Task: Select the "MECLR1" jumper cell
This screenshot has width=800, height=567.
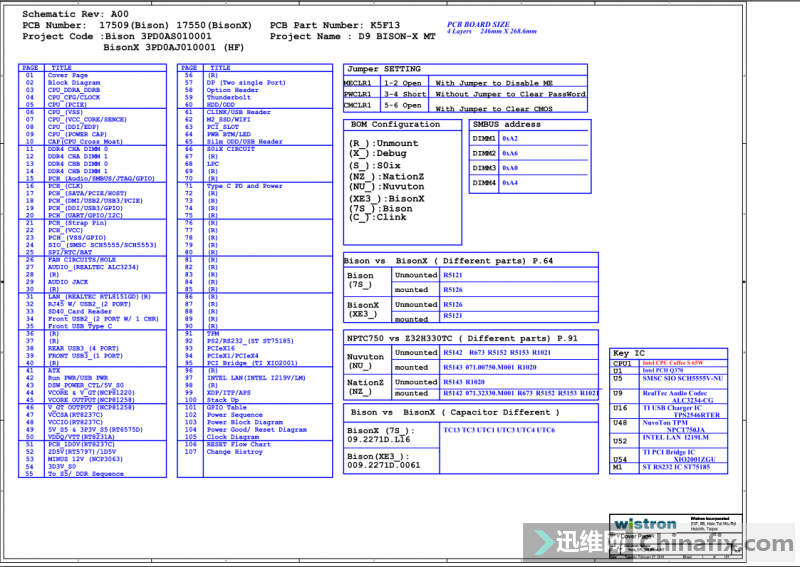Action: point(357,83)
